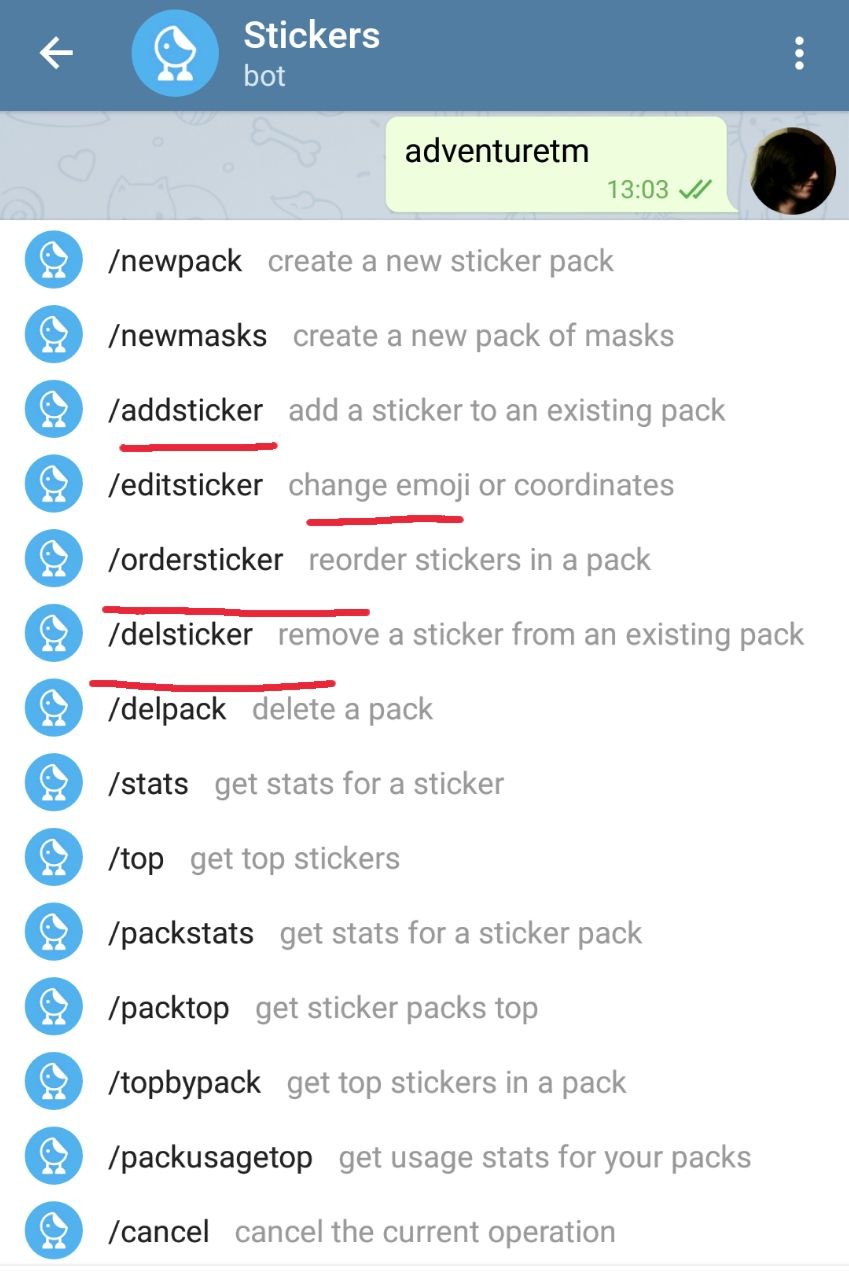This screenshot has width=849, height=1280.
Task: Pick the /packstats command
Action: [x=424, y=933]
